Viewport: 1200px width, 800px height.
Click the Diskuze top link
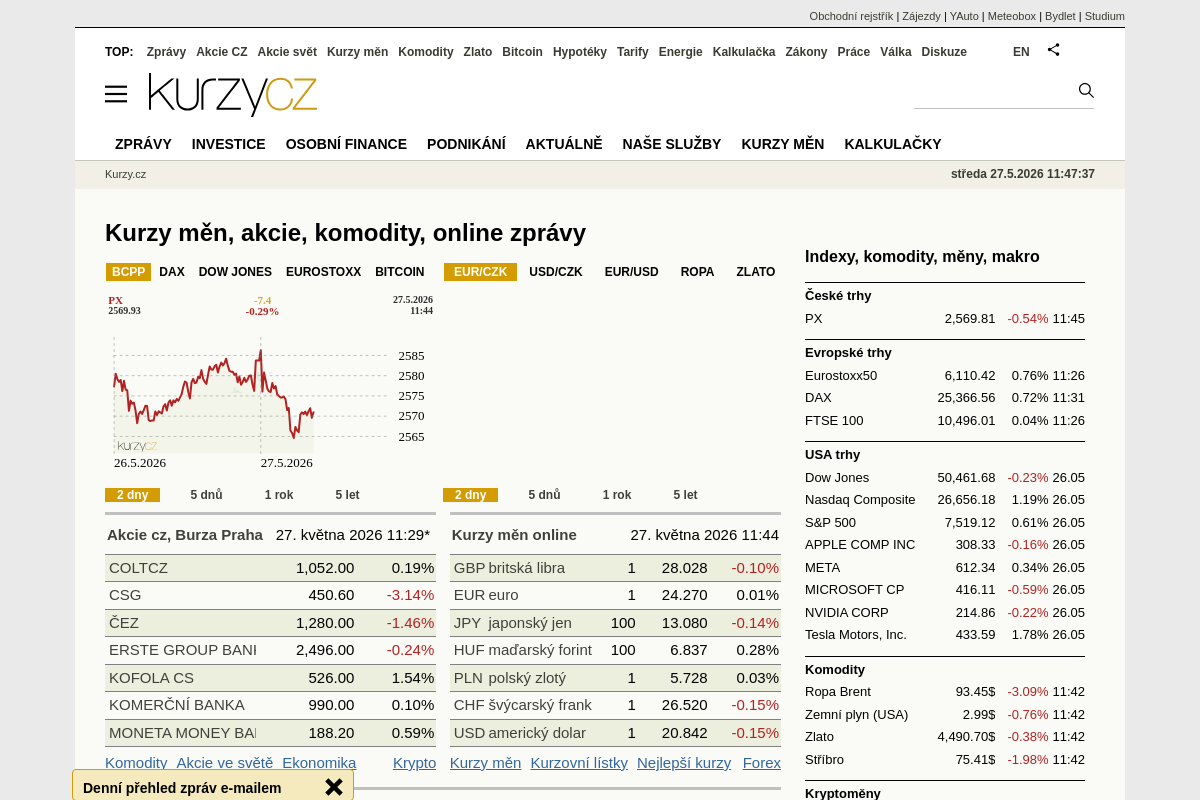944,52
